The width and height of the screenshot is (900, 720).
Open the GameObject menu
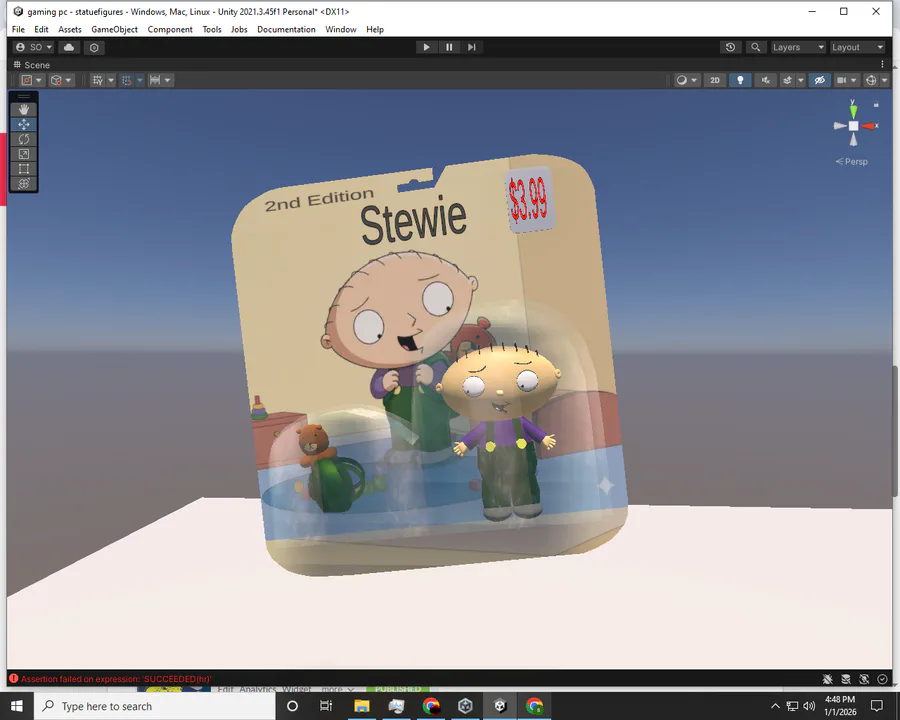[x=114, y=29]
